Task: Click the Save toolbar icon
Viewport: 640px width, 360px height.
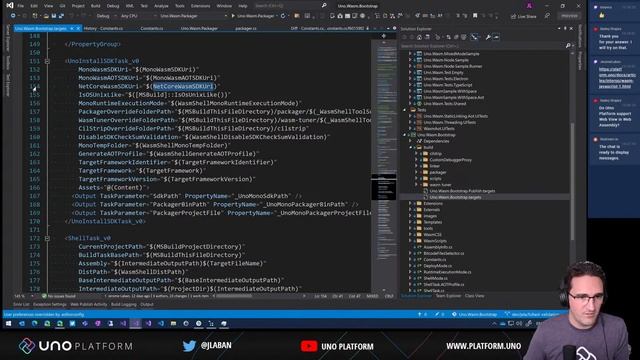Action: coord(54,16)
